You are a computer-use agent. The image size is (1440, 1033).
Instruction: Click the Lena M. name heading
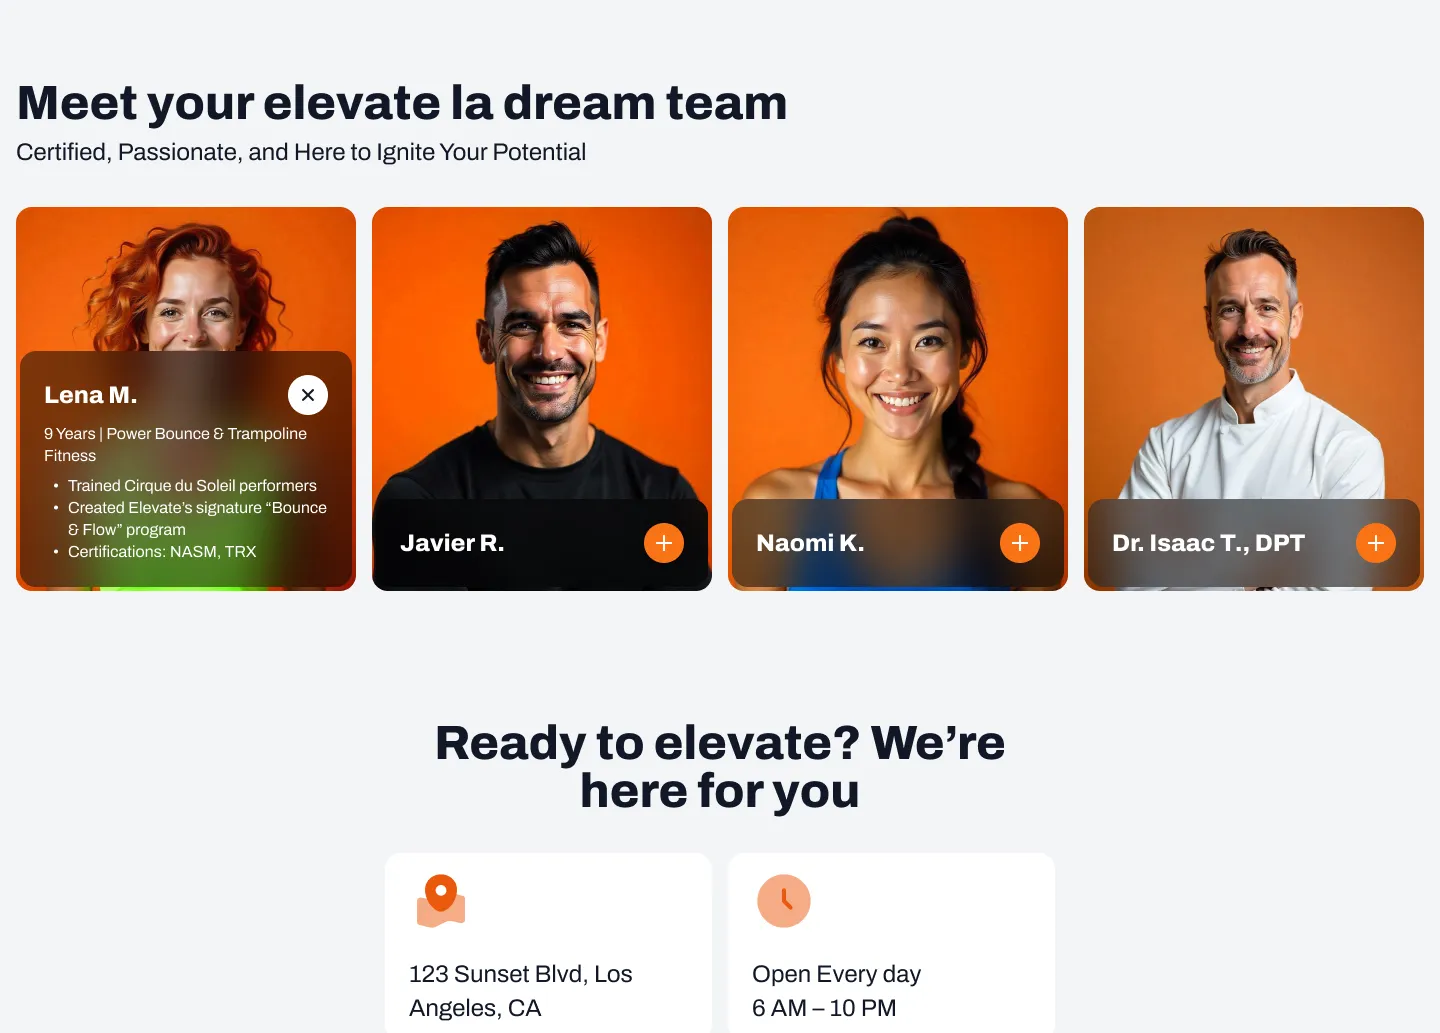91,395
